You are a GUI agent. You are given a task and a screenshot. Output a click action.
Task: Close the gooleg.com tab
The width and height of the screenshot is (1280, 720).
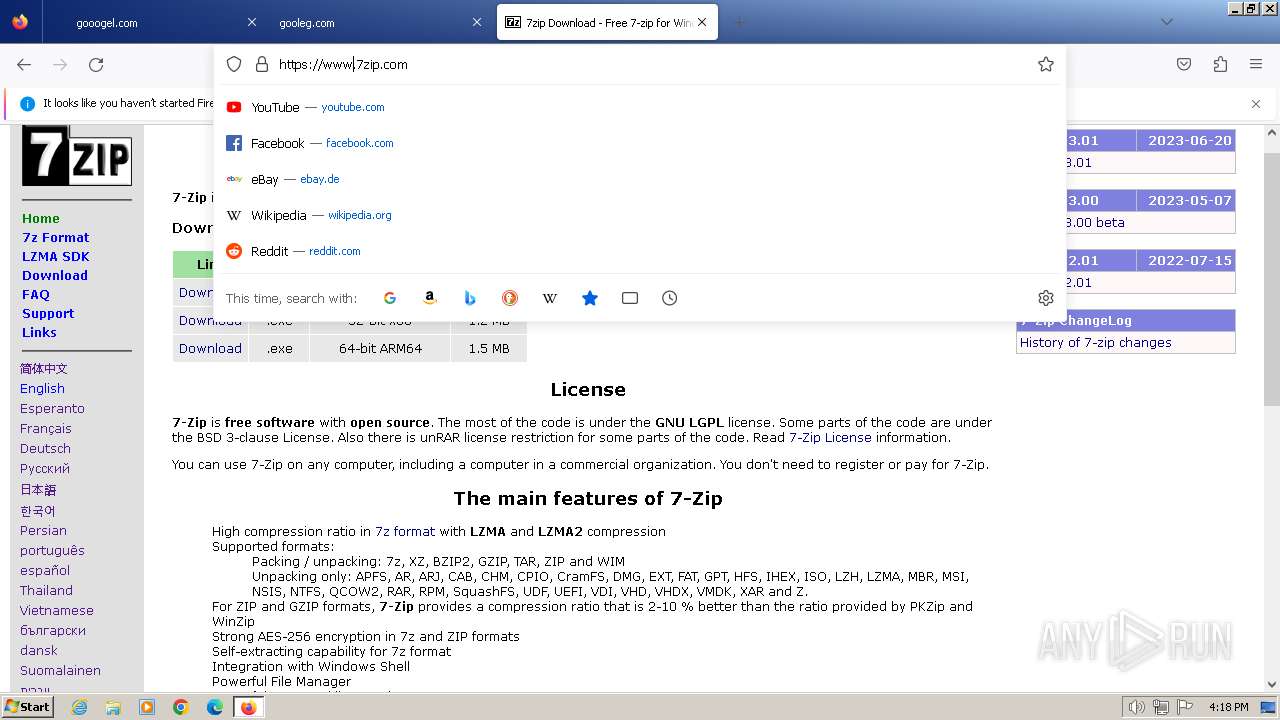[x=476, y=22]
